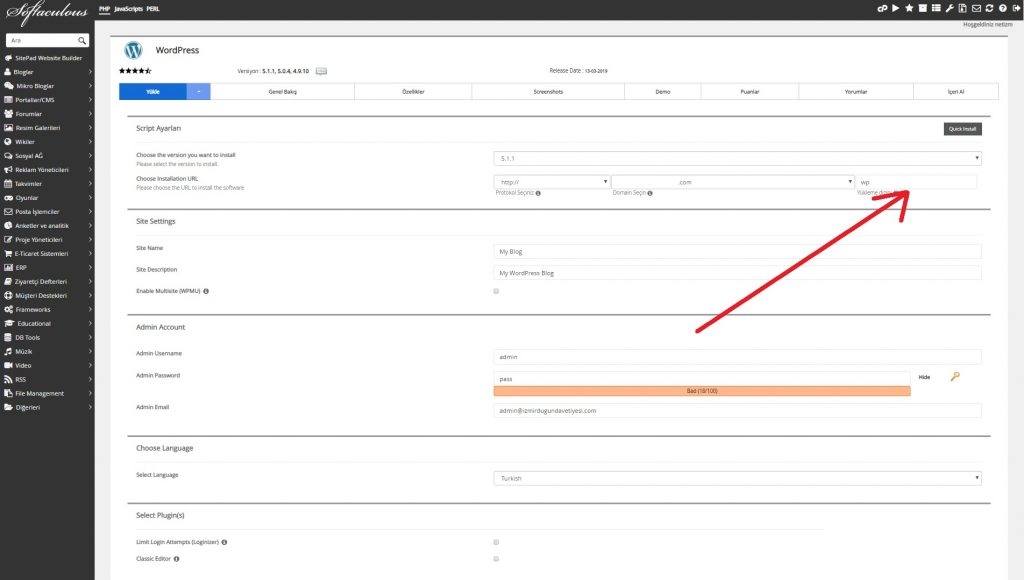
Task: Open the star ratings icon in top bar
Action: pos(909,8)
